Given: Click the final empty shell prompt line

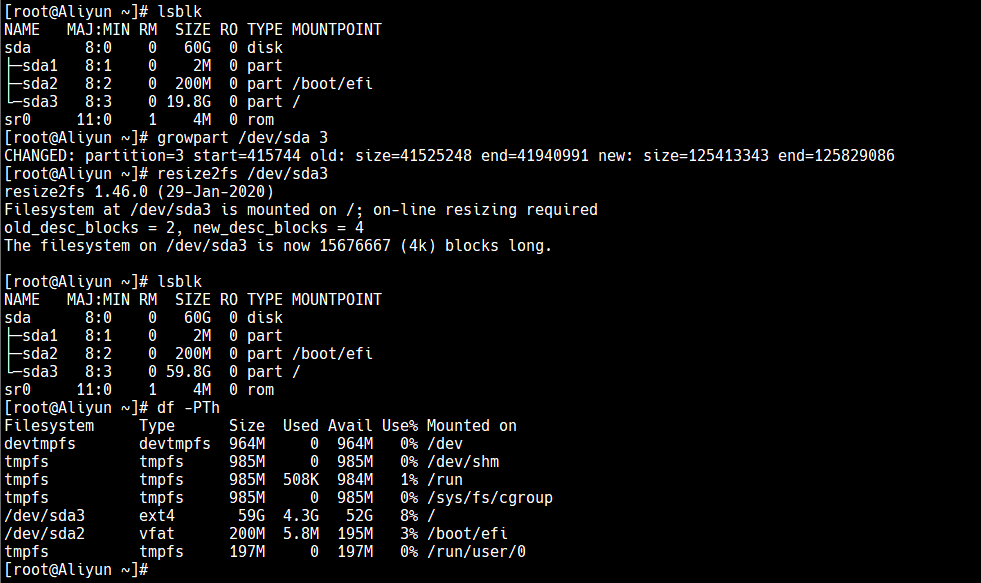Looking at the screenshot, I should 76,570.
